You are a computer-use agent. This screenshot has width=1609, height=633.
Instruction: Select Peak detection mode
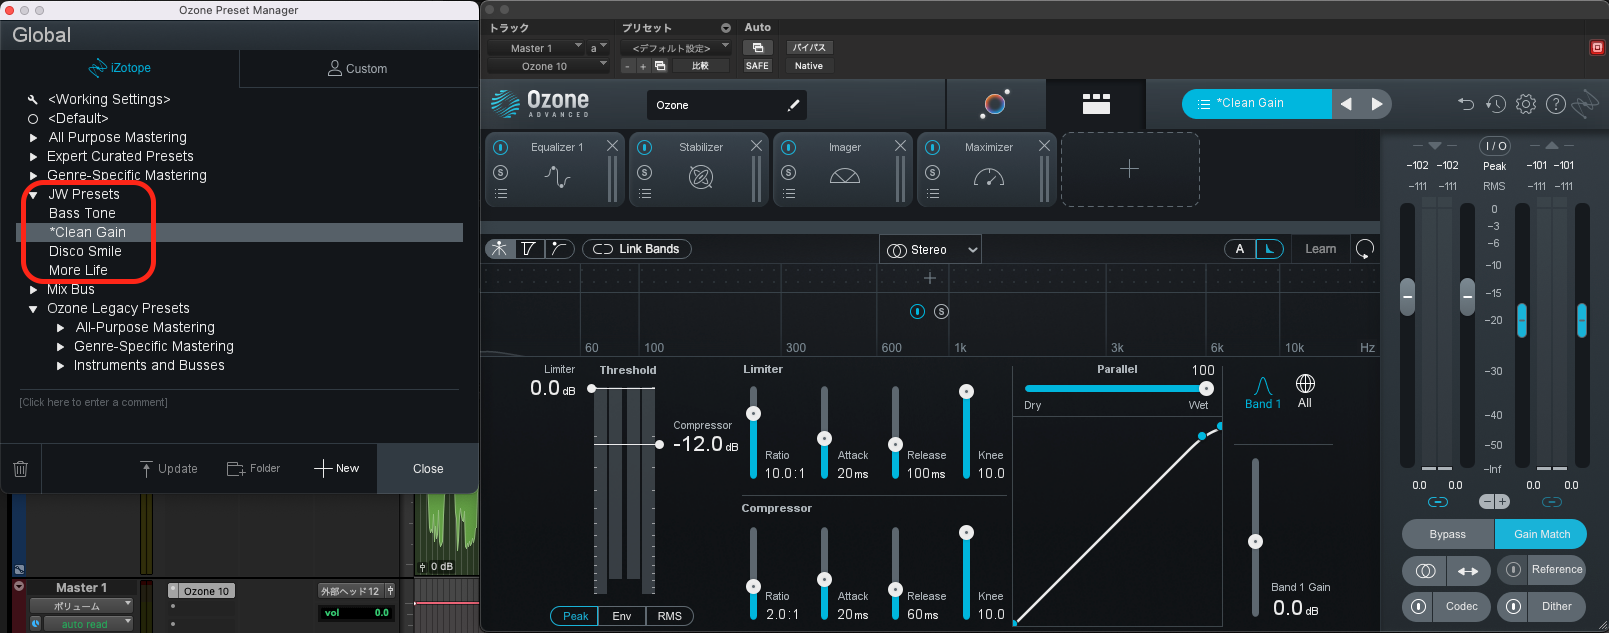575,616
